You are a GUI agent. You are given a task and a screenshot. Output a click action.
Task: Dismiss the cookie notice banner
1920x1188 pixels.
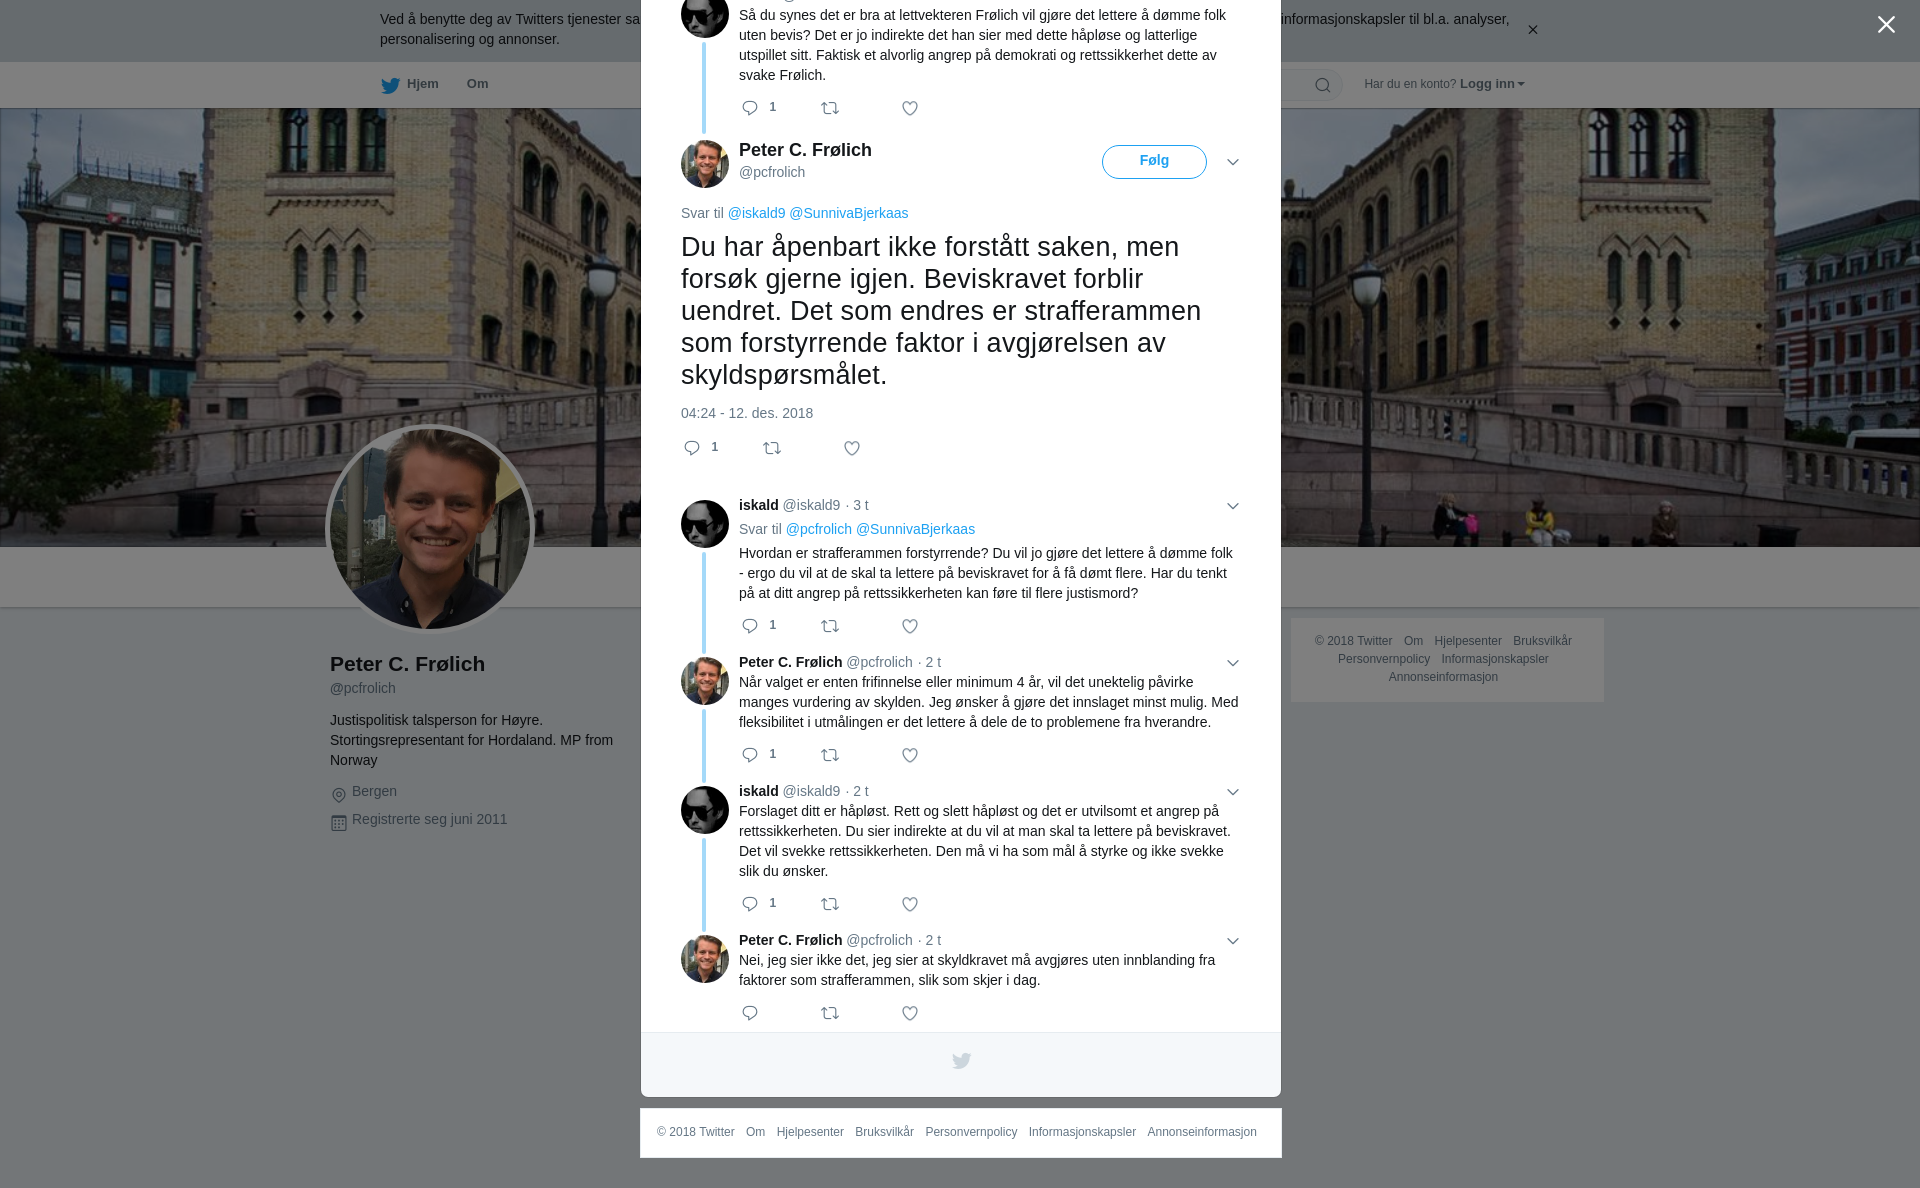pyautogui.click(x=1532, y=30)
